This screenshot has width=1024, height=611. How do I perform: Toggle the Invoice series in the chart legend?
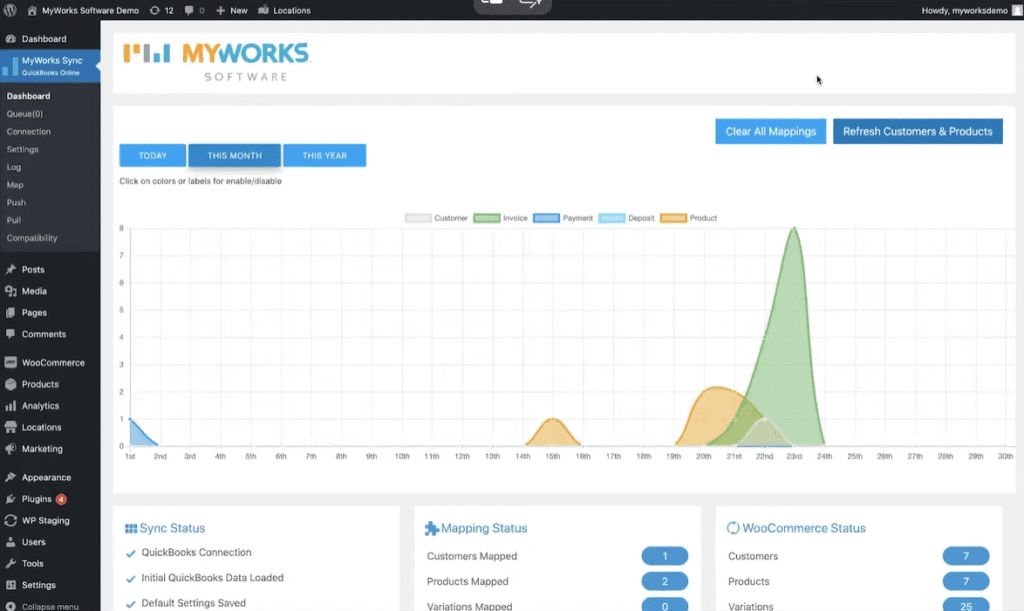[x=500, y=218]
